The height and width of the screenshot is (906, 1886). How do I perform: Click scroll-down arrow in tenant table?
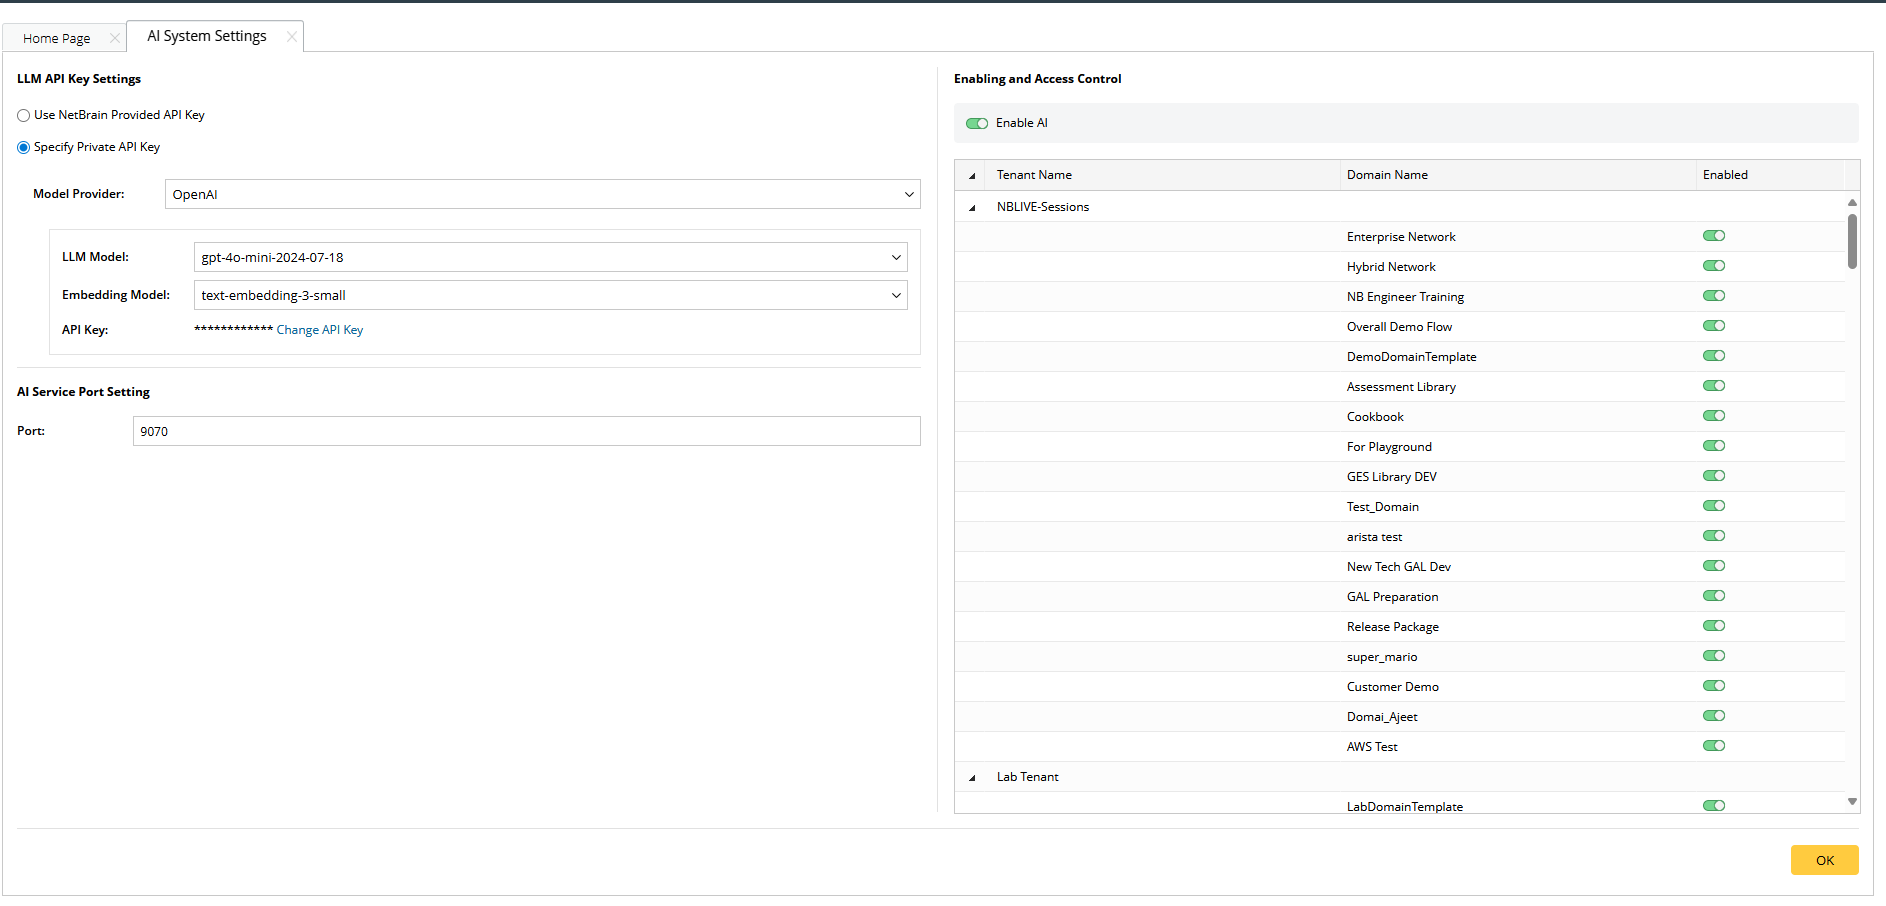pos(1852,801)
